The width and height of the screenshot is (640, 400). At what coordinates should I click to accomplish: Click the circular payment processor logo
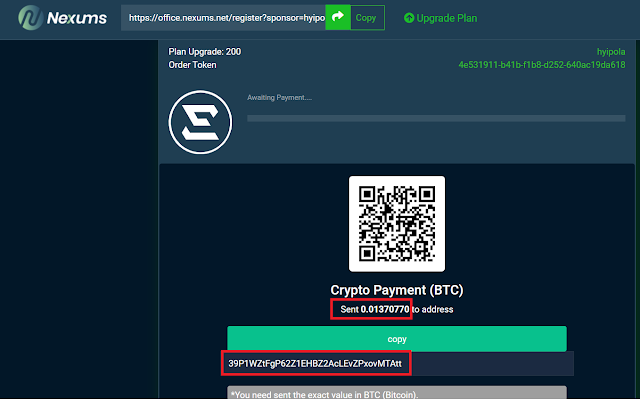click(200, 122)
